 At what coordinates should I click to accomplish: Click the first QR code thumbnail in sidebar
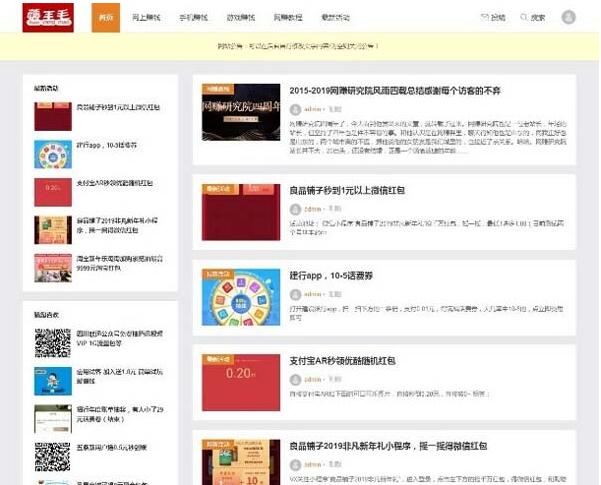53,343
